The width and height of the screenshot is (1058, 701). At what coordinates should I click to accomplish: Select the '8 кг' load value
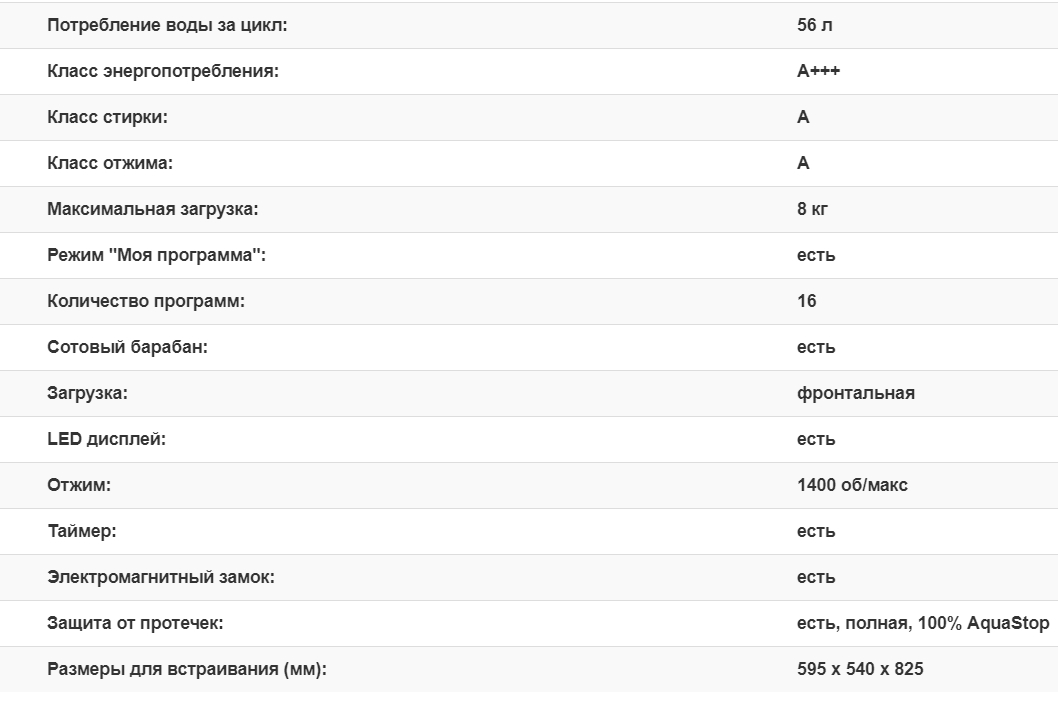(x=812, y=209)
